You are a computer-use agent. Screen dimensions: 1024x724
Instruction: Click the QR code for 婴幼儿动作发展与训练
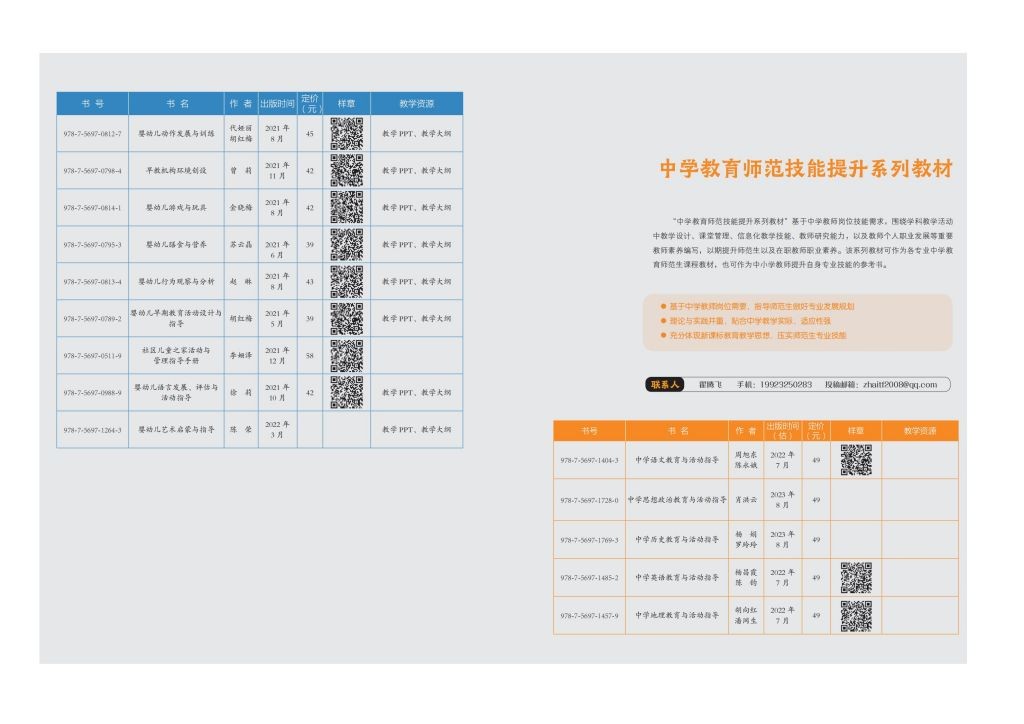point(346,133)
